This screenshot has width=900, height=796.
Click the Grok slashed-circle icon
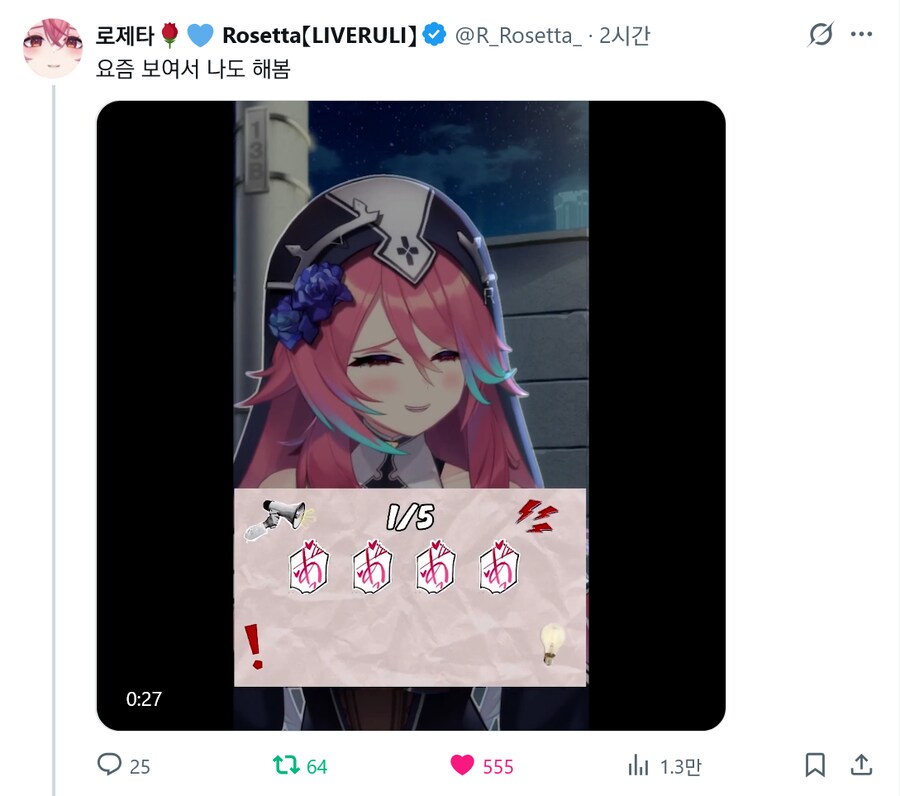click(x=820, y=34)
